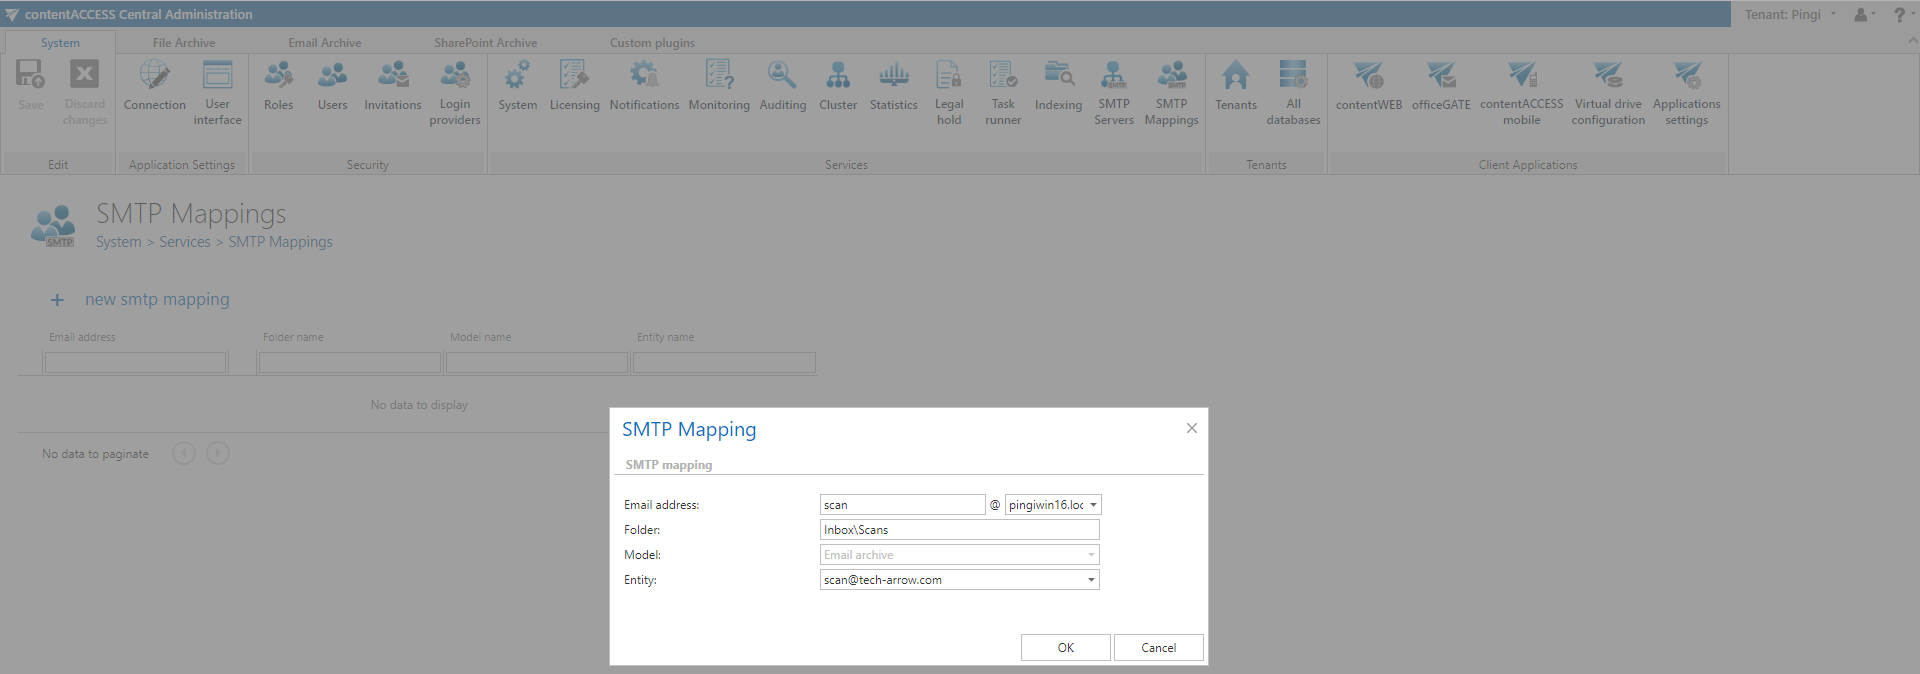The image size is (1920, 674).
Task: Open the Model dropdown list
Action: 1090,555
